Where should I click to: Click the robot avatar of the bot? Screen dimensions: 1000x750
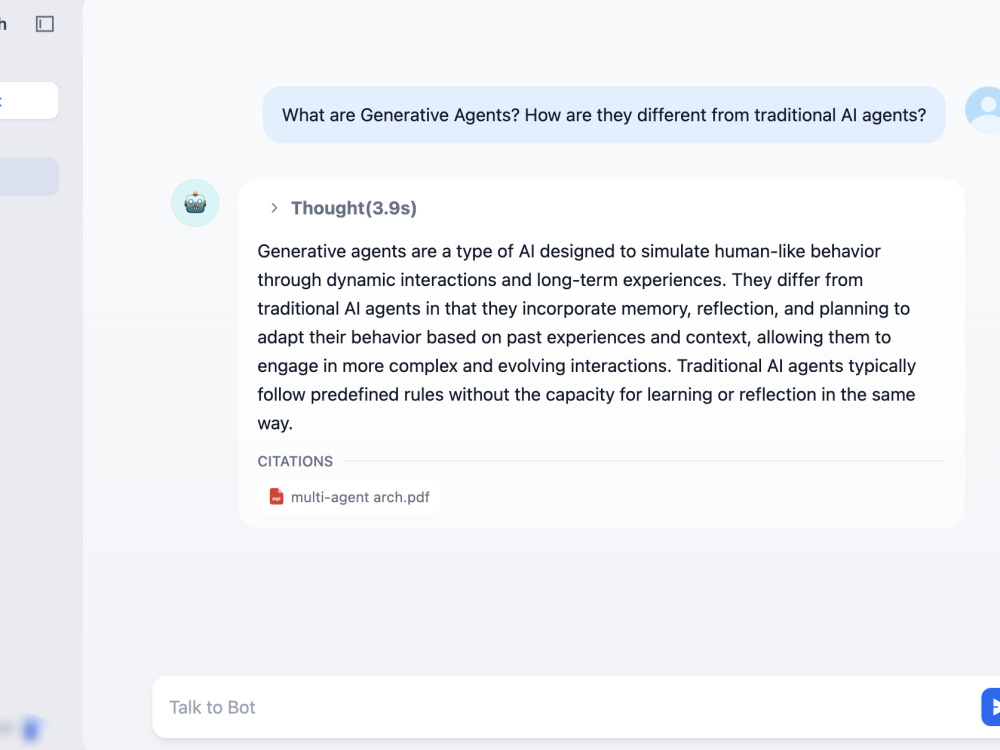195,203
